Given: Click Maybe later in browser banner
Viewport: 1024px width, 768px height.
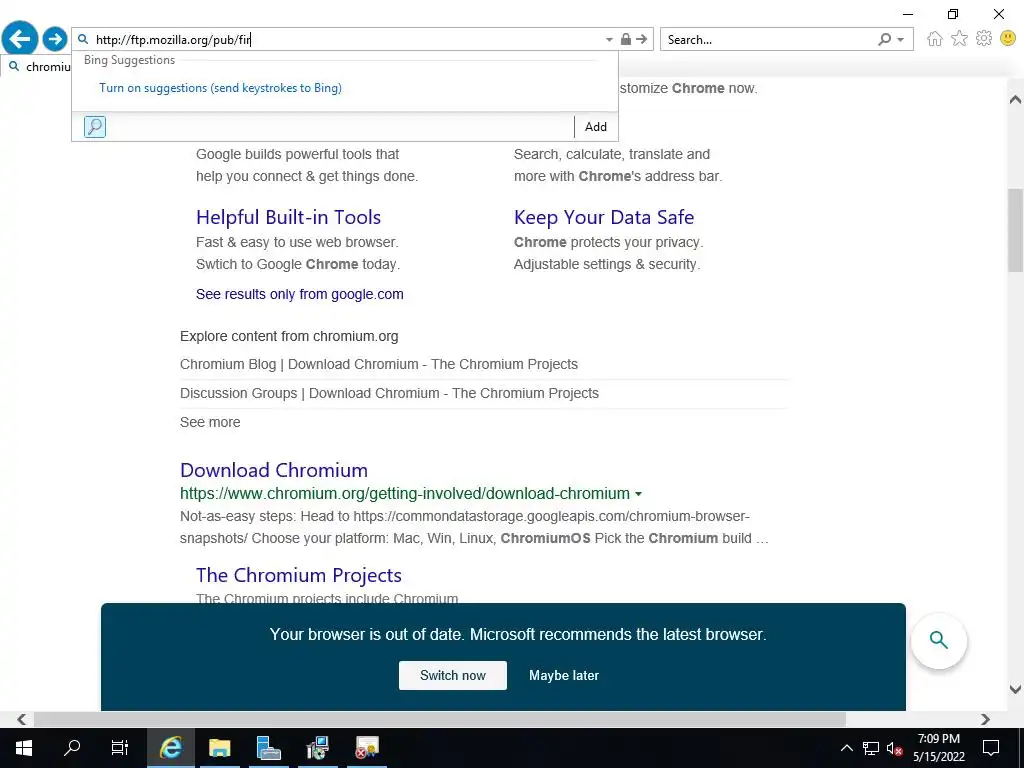Looking at the screenshot, I should (x=564, y=675).
